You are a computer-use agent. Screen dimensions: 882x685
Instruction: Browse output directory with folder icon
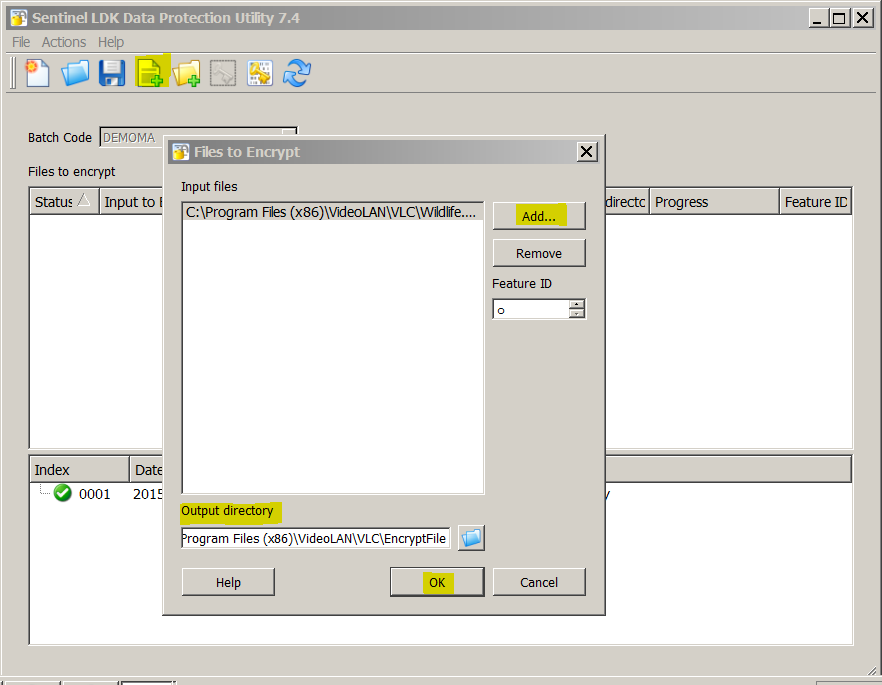470,538
